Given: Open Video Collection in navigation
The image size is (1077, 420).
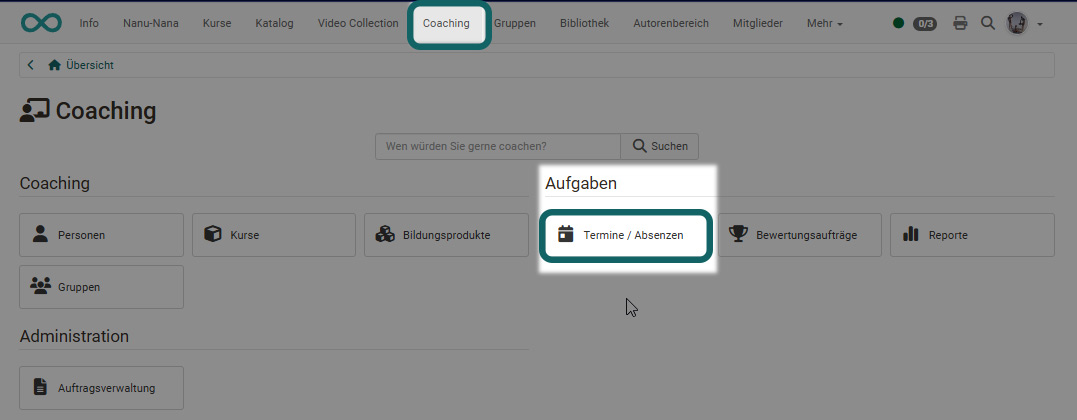Looking at the screenshot, I should pos(358,23).
